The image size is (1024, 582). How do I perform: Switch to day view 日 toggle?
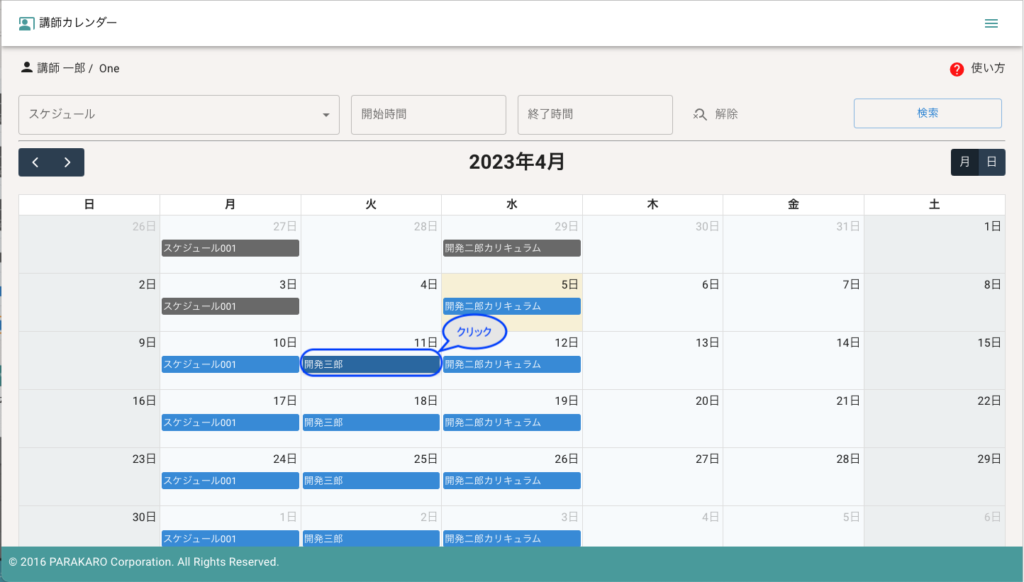[x=991, y=162]
